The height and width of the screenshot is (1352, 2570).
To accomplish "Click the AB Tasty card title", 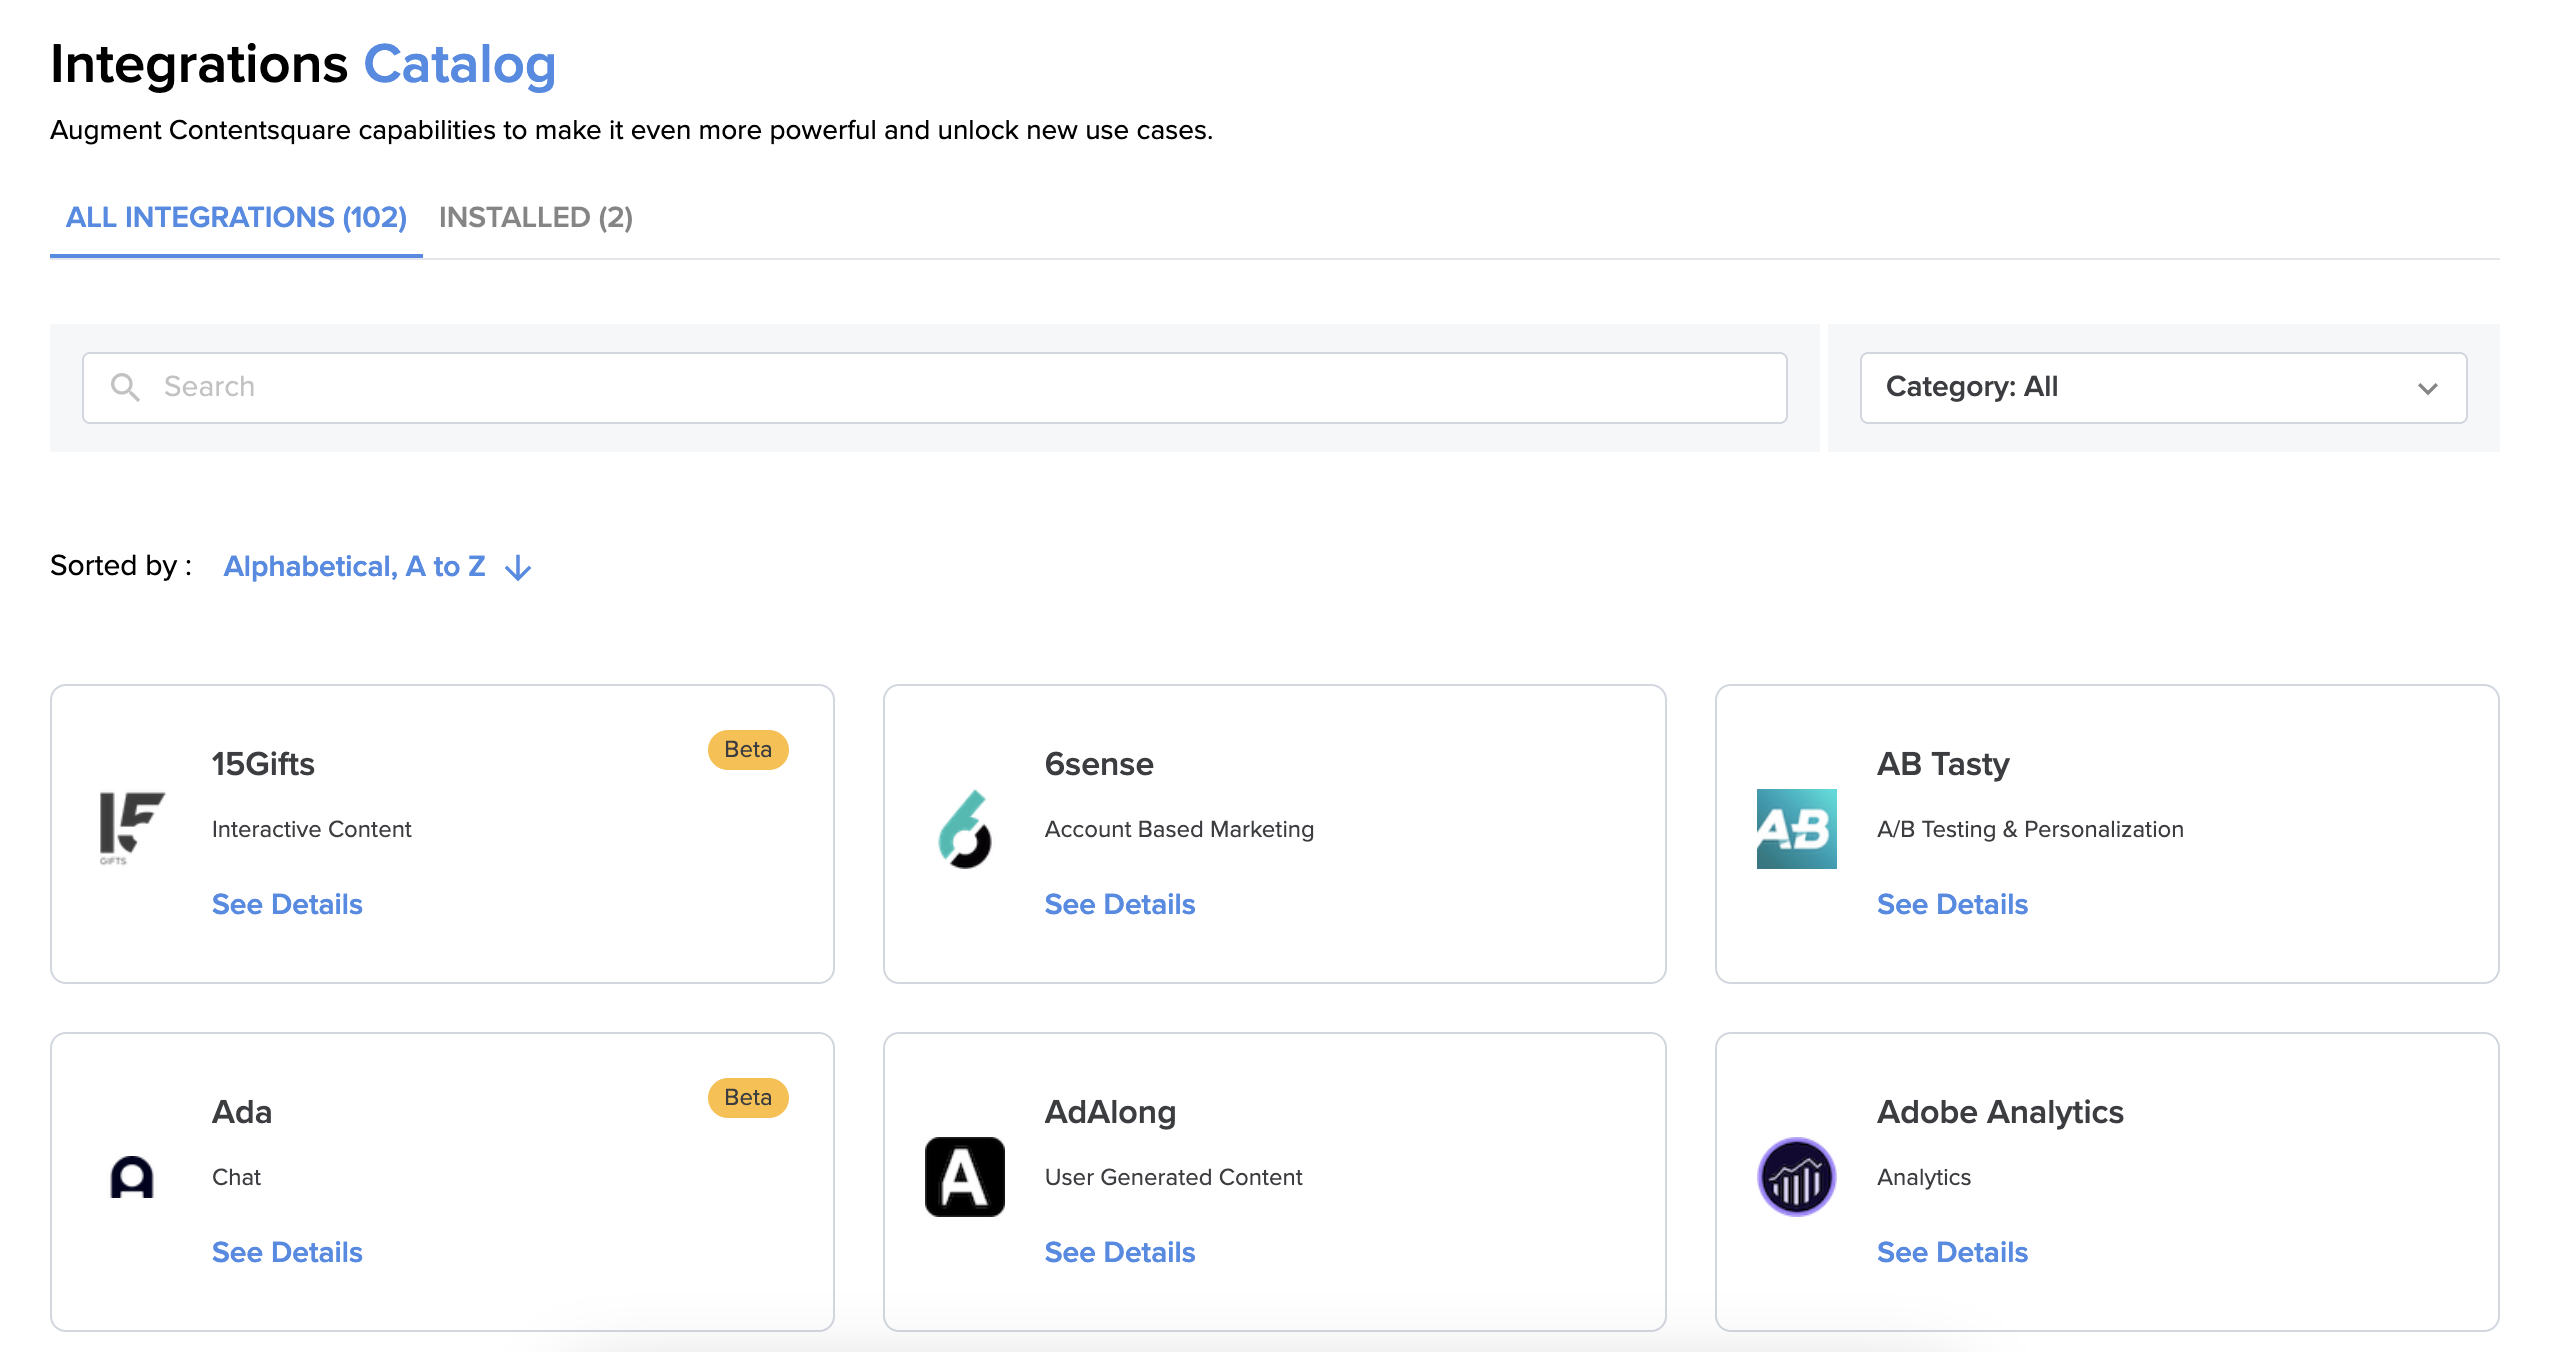I will pyautogui.click(x=1942, y=764).
